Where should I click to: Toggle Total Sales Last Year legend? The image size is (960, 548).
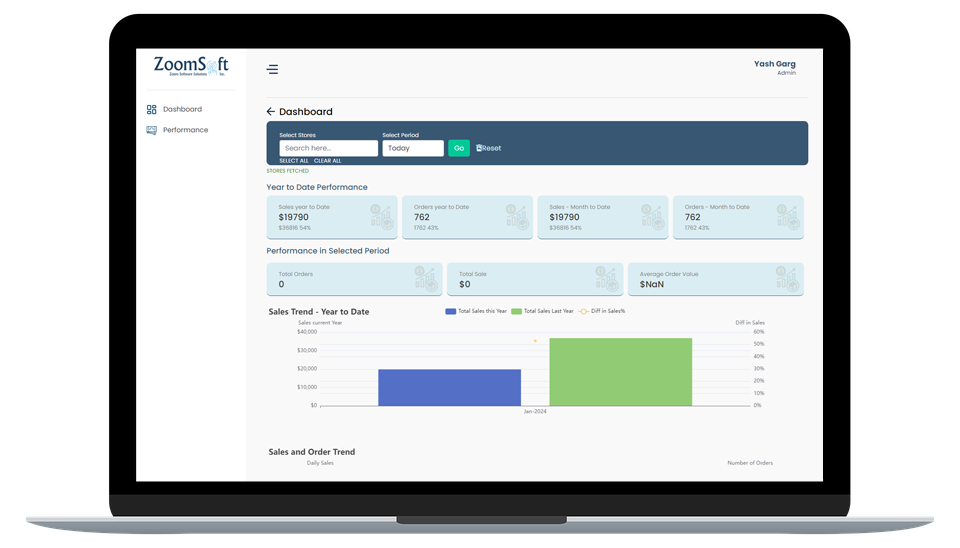(542, 311)
